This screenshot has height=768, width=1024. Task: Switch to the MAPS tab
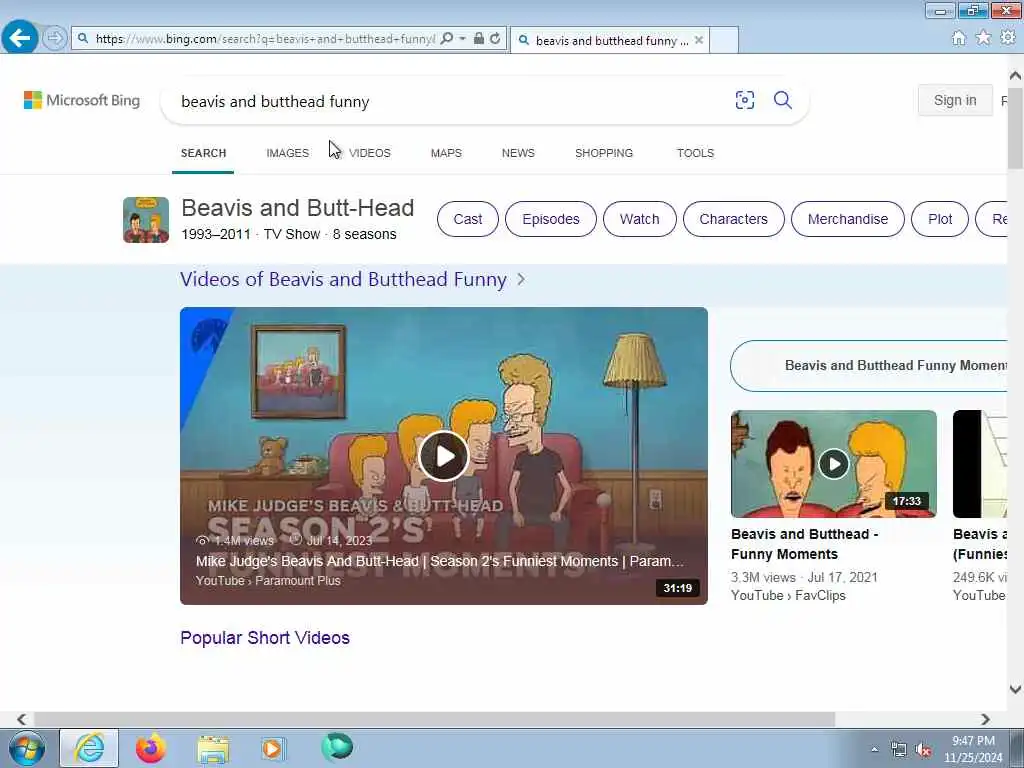[x=446, y=153]
